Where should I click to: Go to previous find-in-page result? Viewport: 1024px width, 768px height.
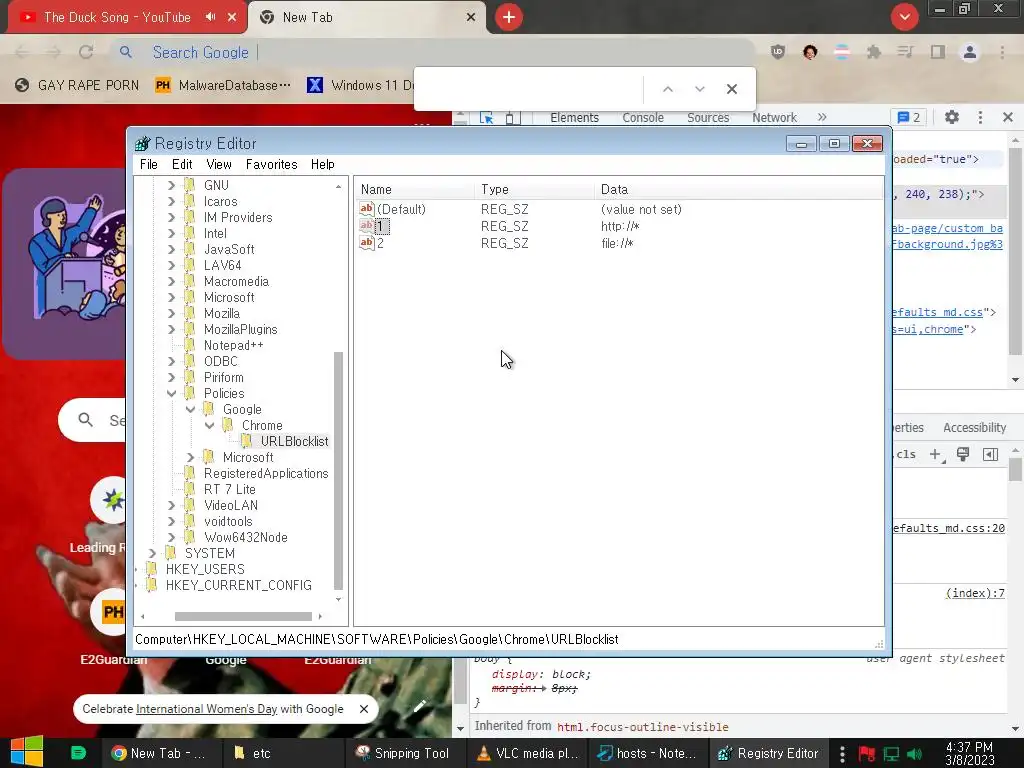click(x=667, y=89)
